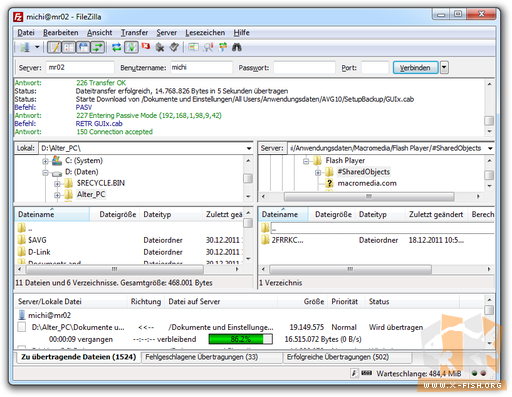Click the Benutzername input field
Screen dimensions: 512x397
(201, 67)
